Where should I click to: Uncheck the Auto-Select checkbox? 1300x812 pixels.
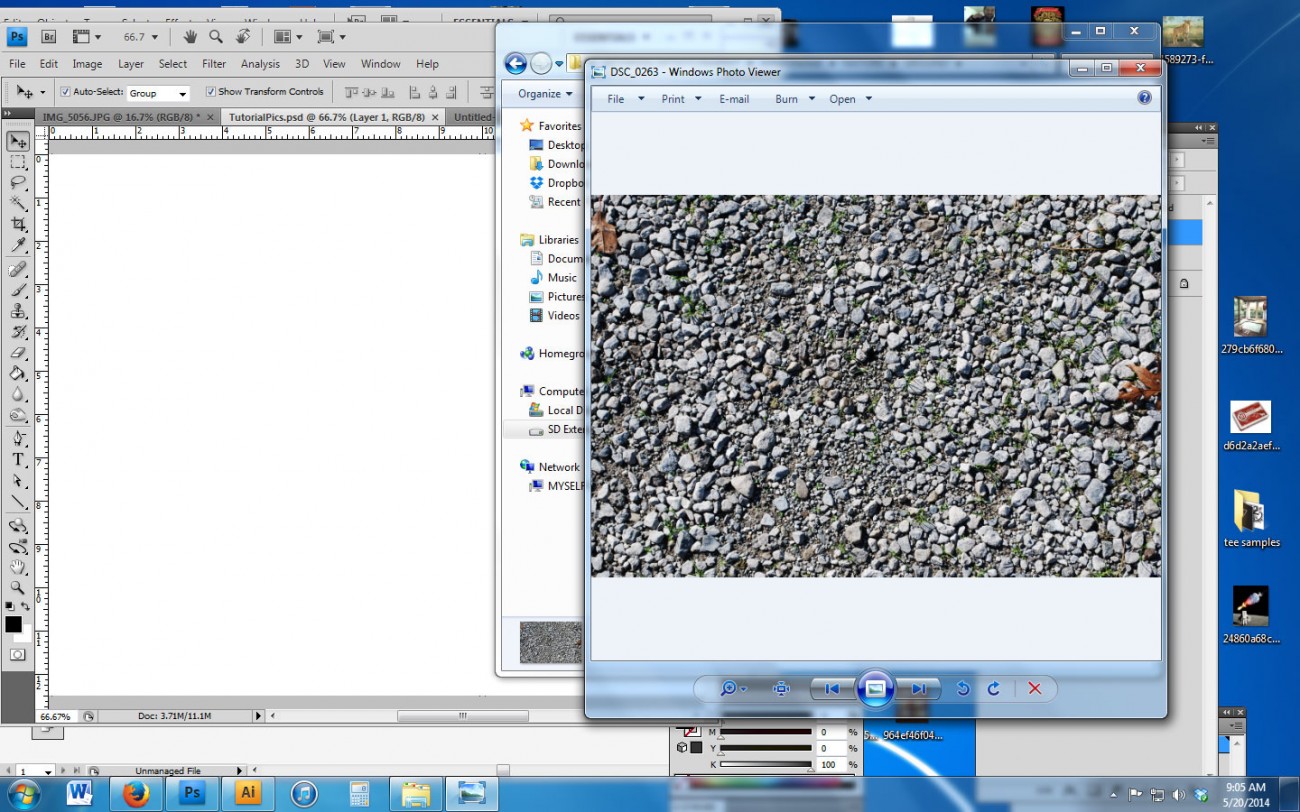tap(66, 92)
